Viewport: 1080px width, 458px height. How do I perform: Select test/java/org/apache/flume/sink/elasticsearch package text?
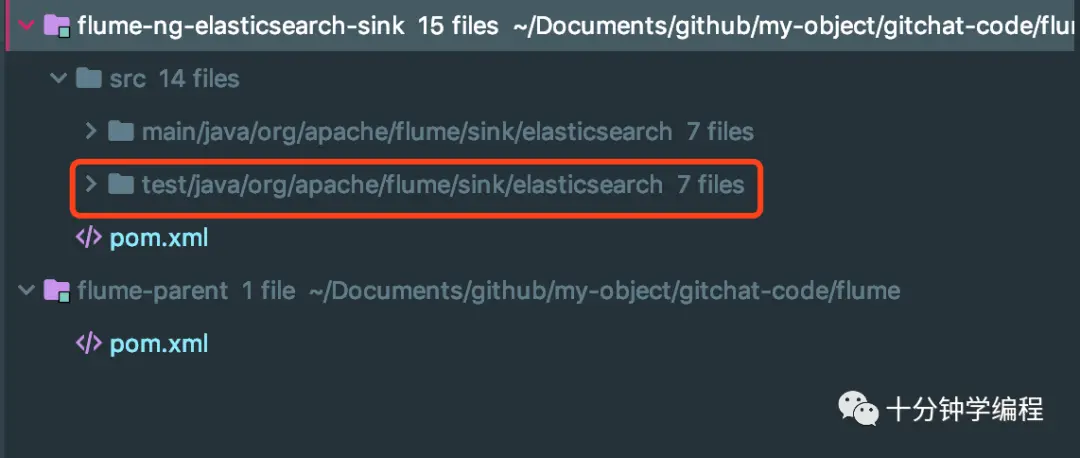pos(402,184)
